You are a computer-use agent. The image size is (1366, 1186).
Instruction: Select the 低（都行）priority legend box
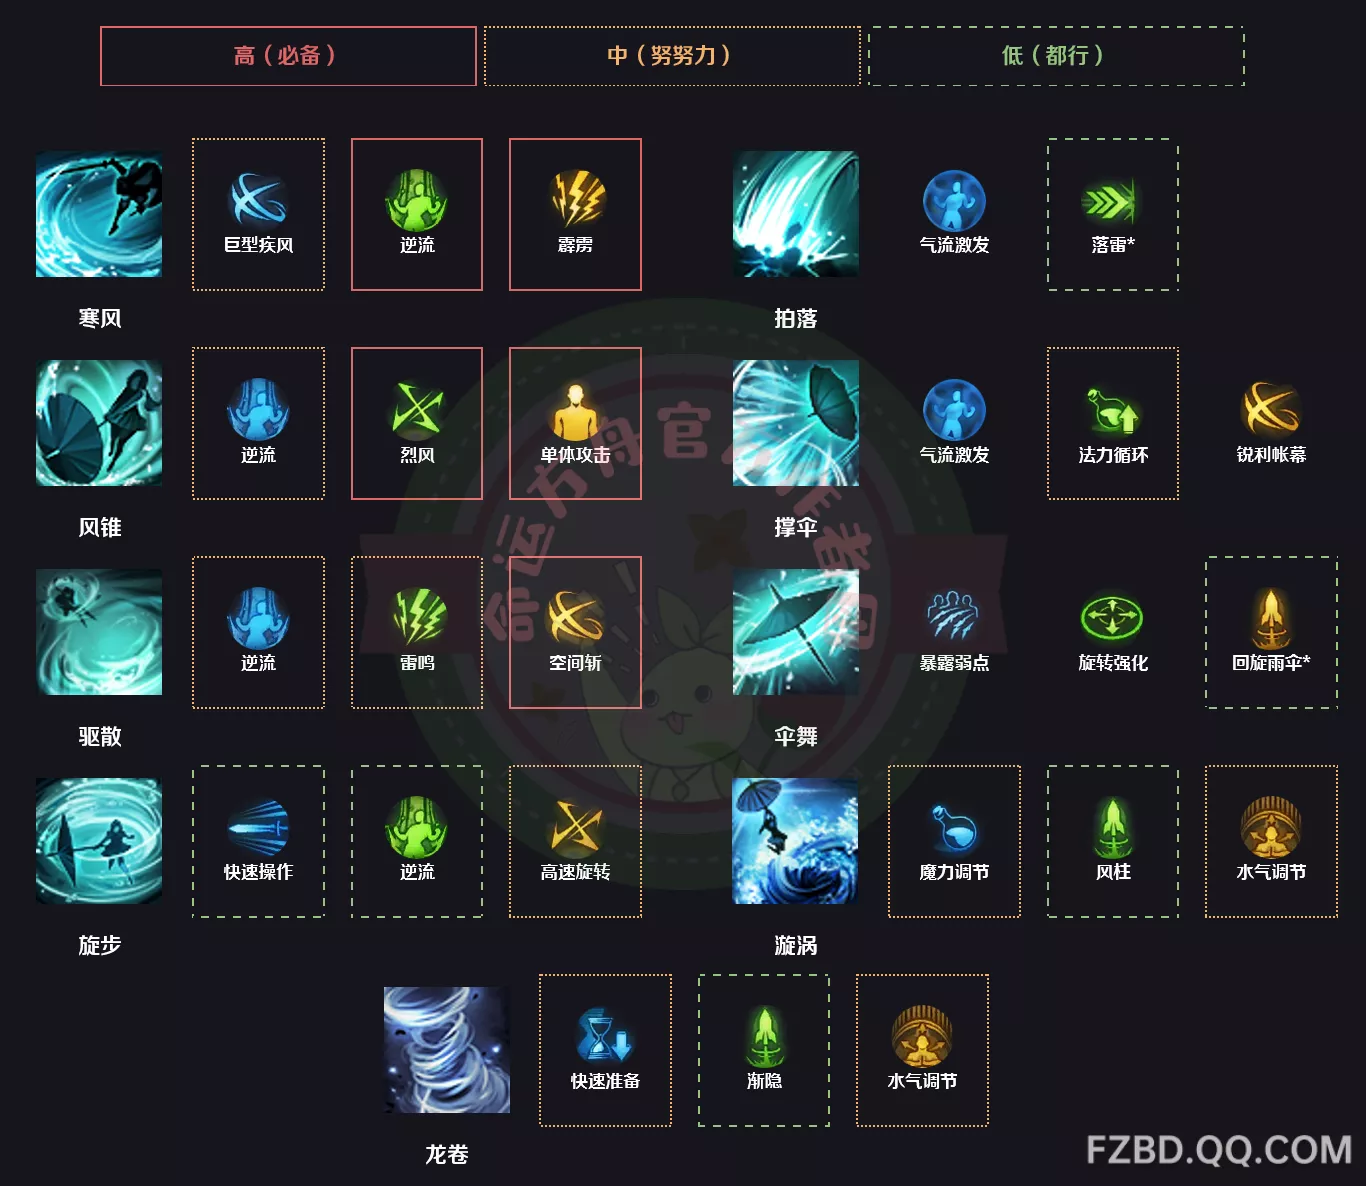1056,56
